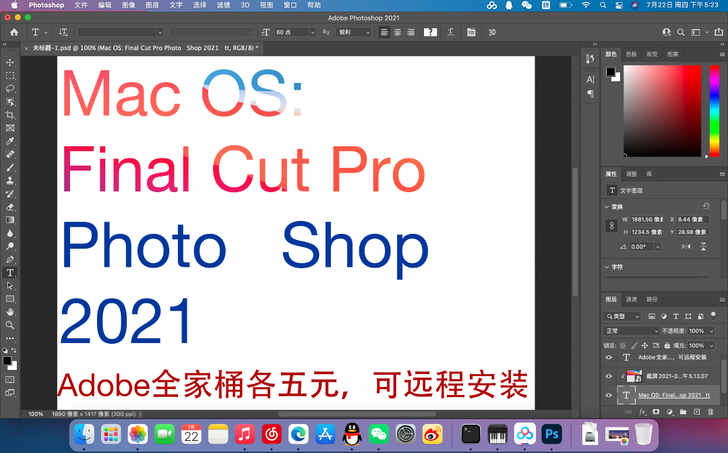This screenshot has width=728, height=453.
Task: Toggle lock position for the layer
Action: 645,345
